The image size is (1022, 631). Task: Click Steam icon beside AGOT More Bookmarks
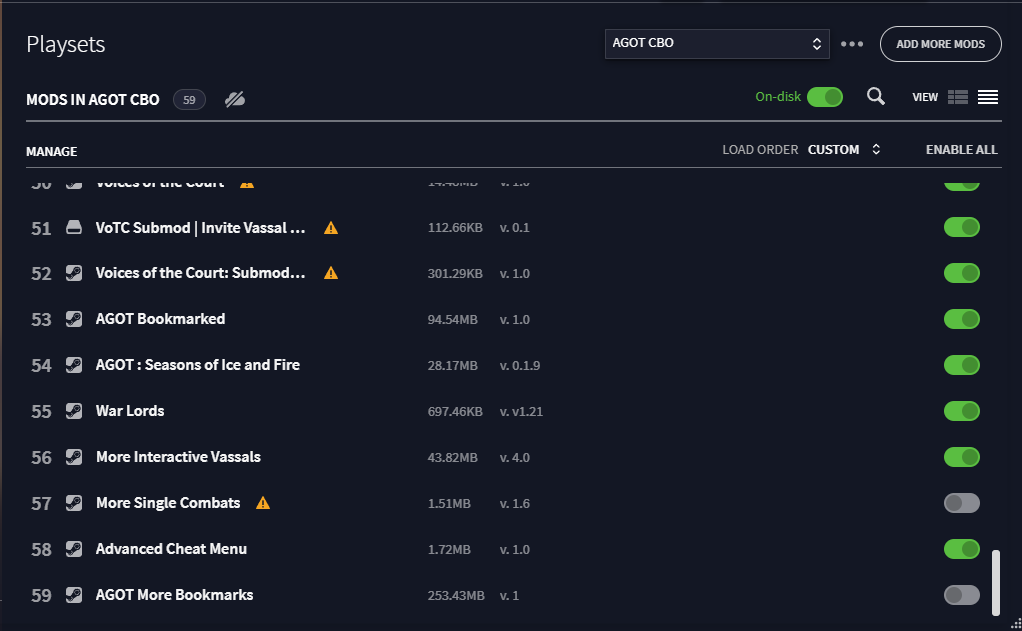[74, 594]
